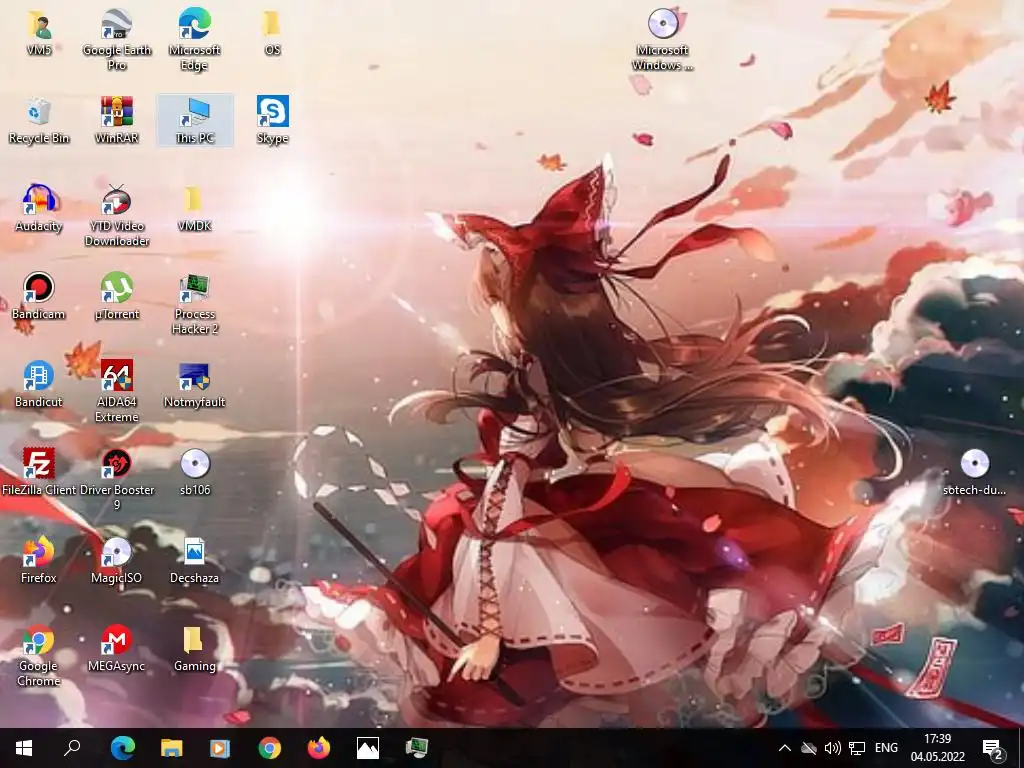Open network status tray icon
The image size is (1024, 768).
pyautogui.click(x=857, y=748)
